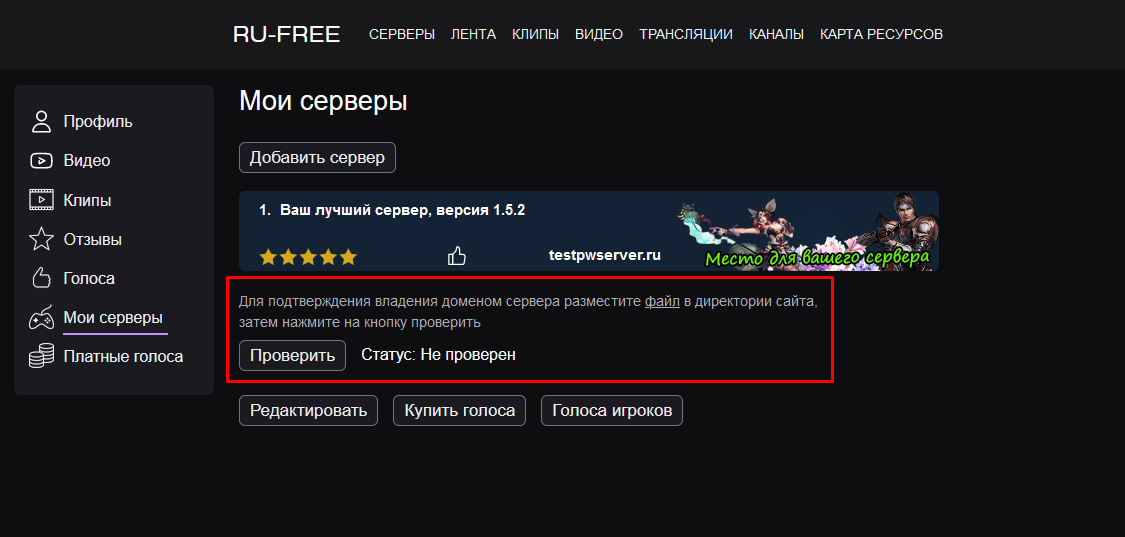The height and width of the screenshot is (537, 1125).
Task: Open the Голоса игроков button
Action: (612, 411)
